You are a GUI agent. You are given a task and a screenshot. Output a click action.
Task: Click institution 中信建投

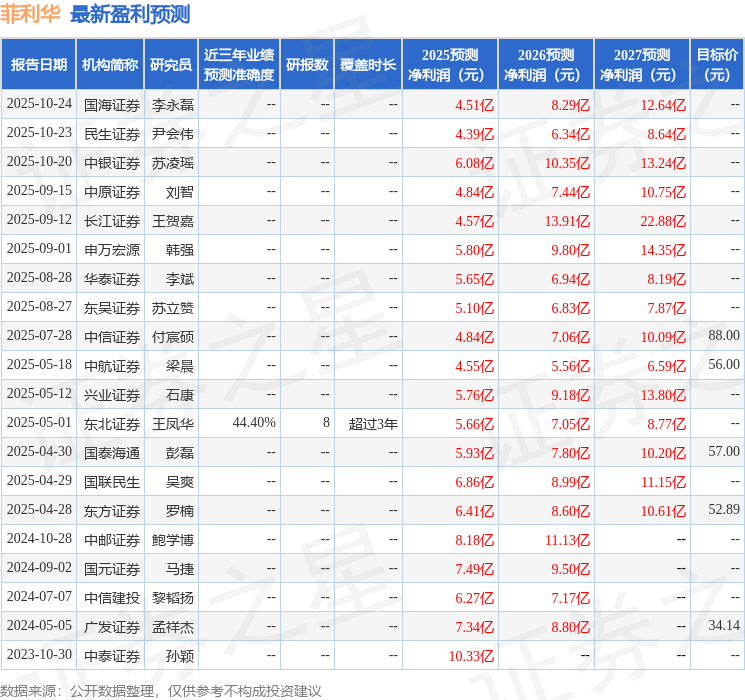coord(112,597)
